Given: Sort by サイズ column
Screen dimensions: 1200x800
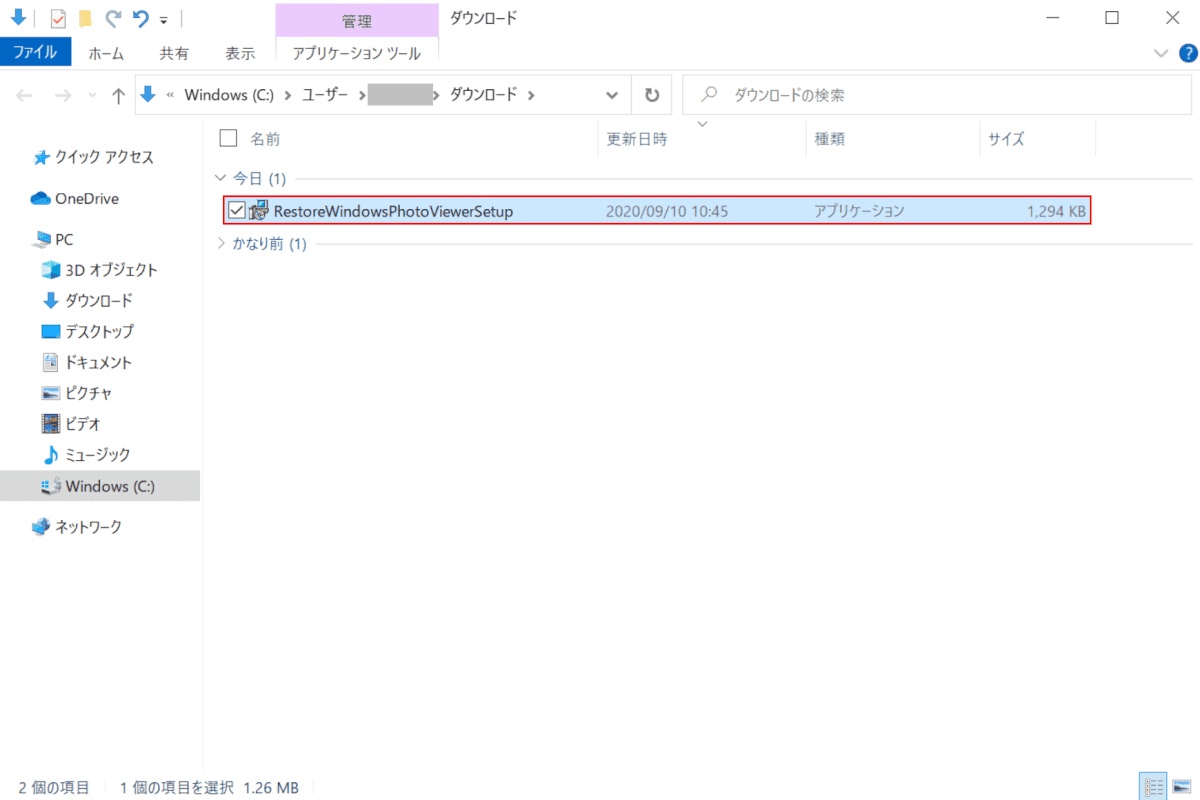Looking at the screenshot, I should [x=1007, y=139].
